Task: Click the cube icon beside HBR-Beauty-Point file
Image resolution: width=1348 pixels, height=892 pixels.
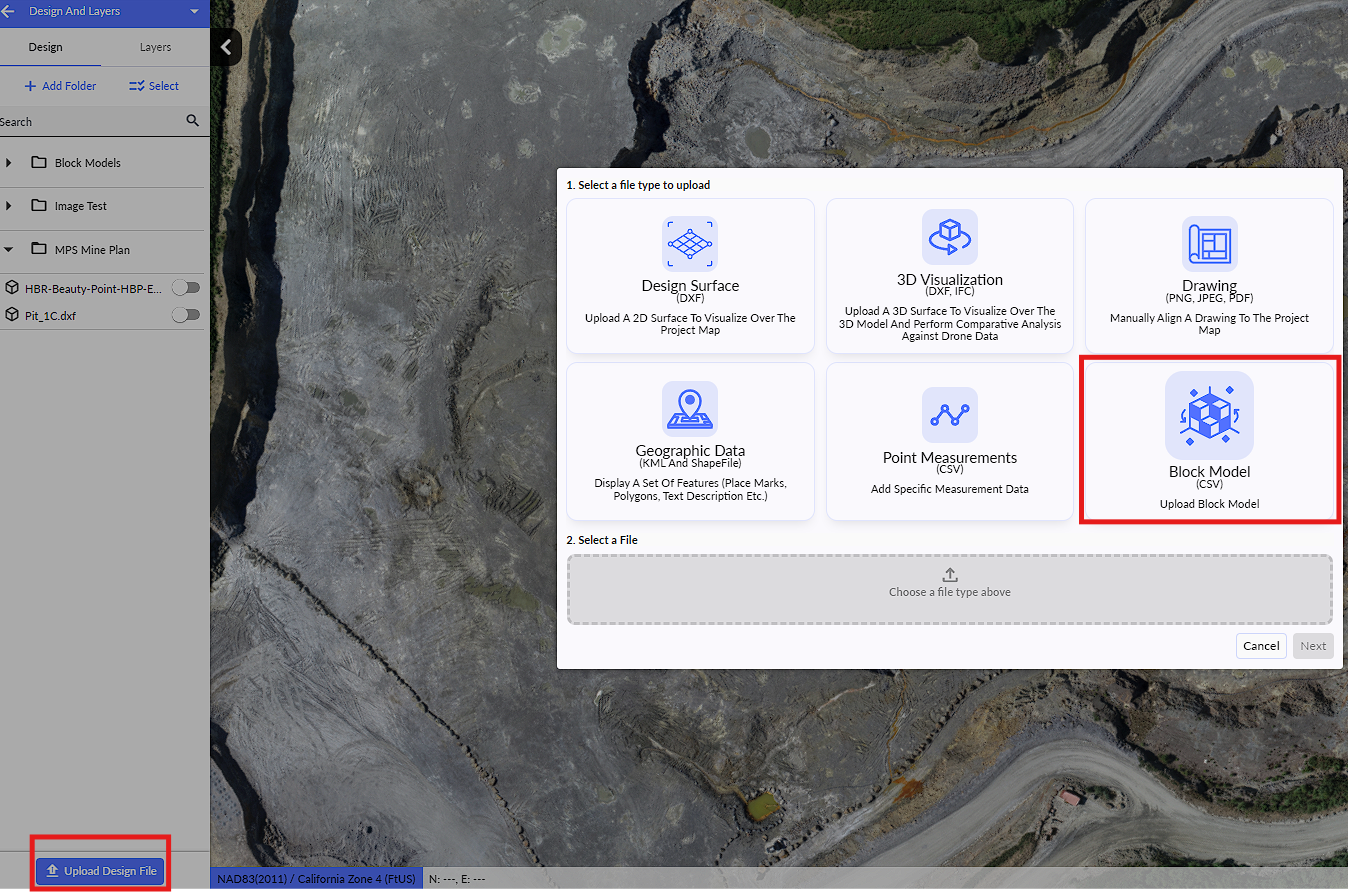Action: (12, 288)
